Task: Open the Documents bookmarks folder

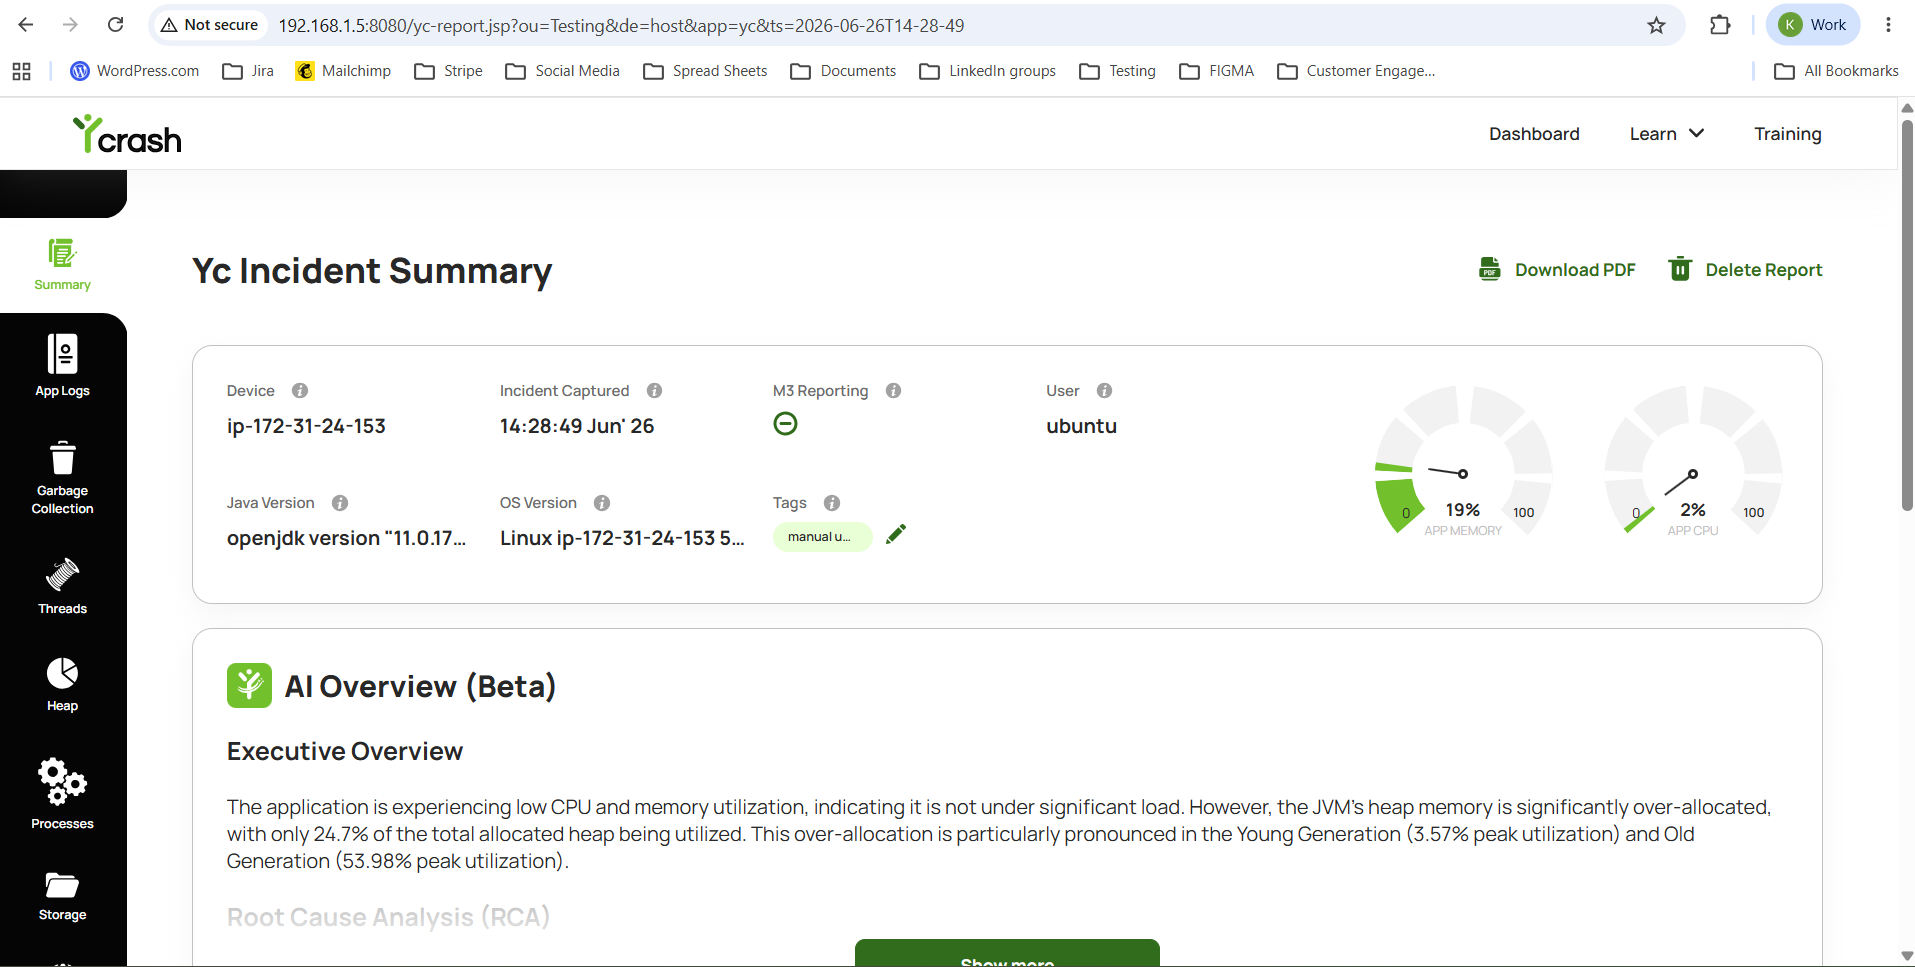Action: [x=843, y=71]
